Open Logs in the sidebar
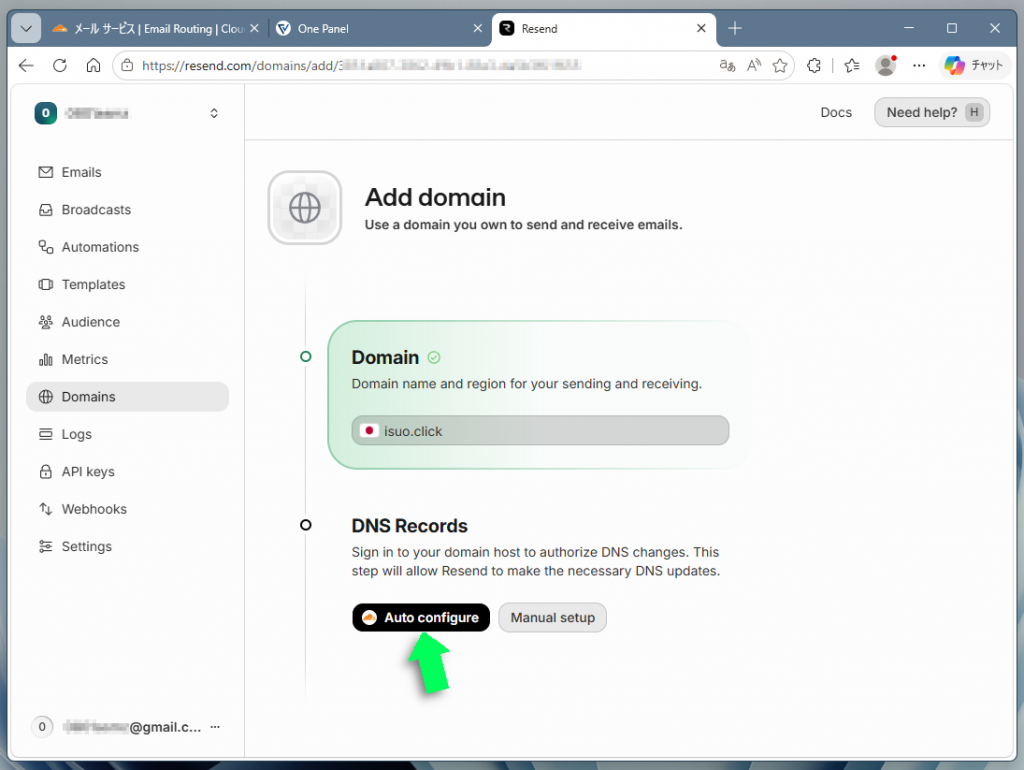The height and width of the screenshot is (770, 1024). click(x=127, y=434)
